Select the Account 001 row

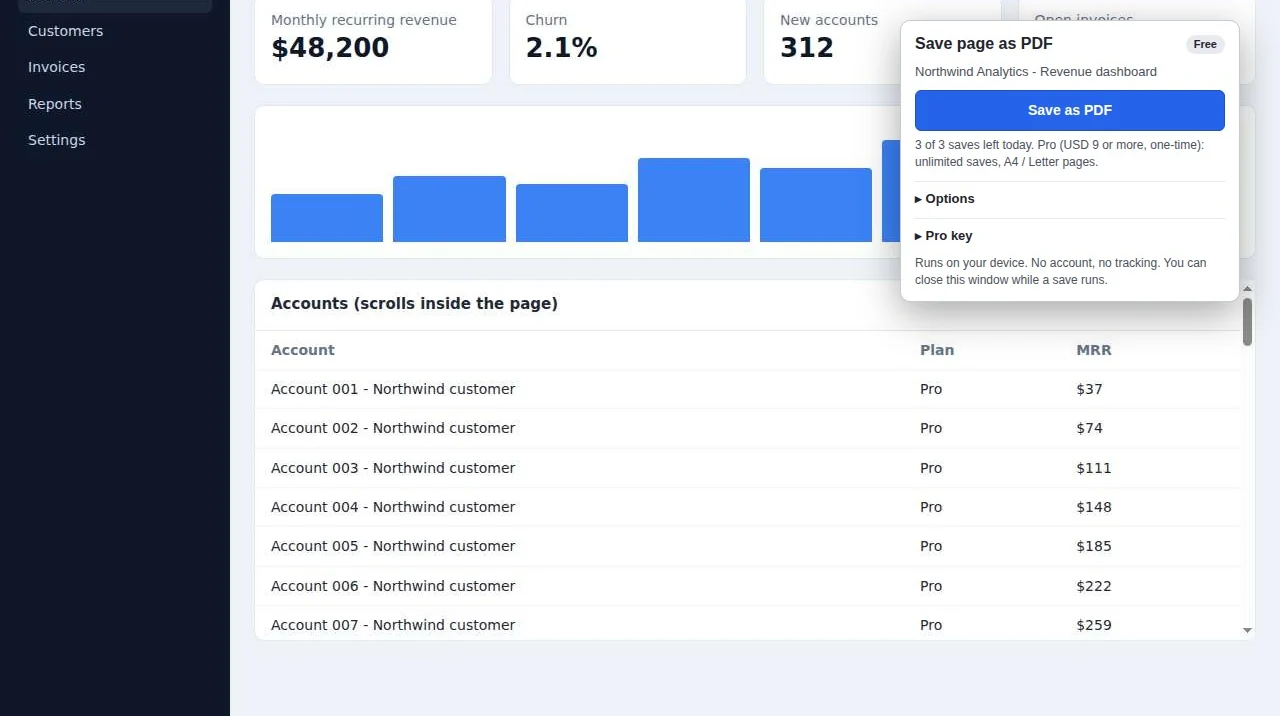click(x=748, y=389)
